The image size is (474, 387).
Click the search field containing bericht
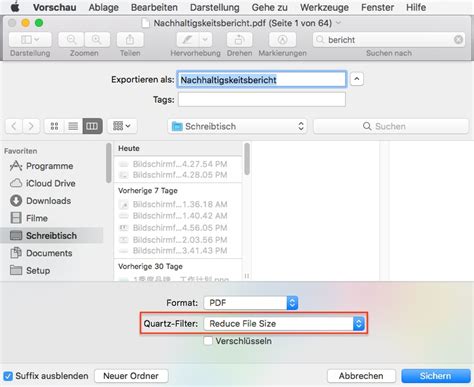click(389, 40)
